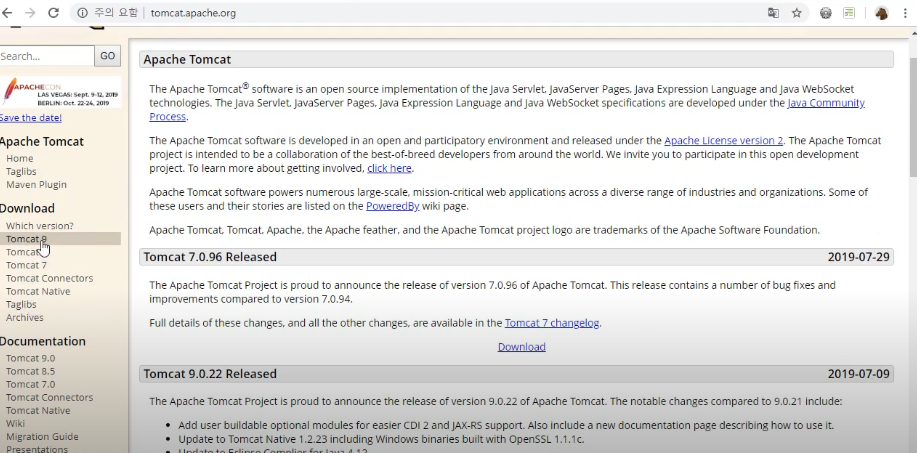917x453 pixels.
Task: Open the Apache License version 2 link
Action: 723,140
